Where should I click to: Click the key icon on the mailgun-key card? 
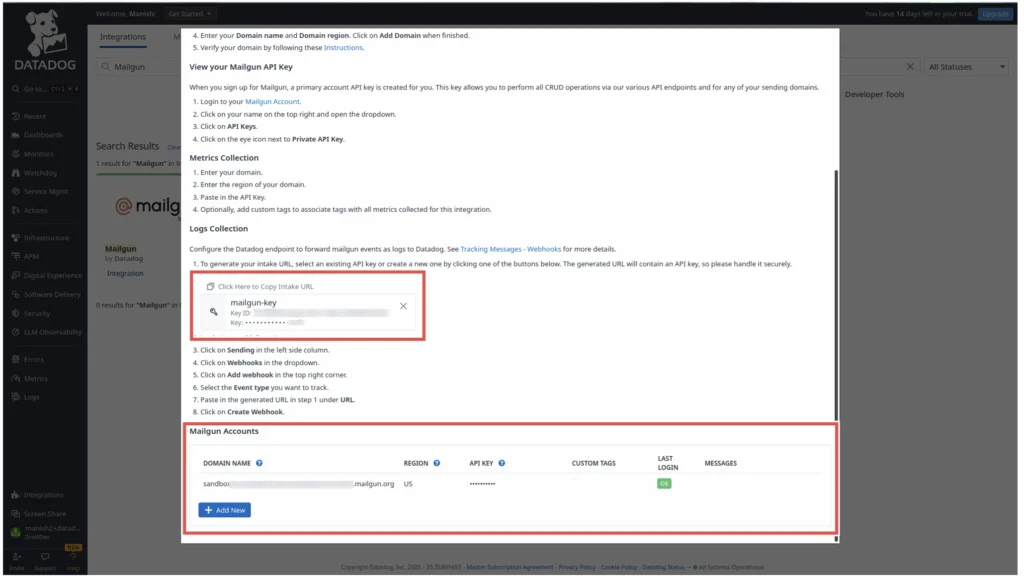pos(214,312)
